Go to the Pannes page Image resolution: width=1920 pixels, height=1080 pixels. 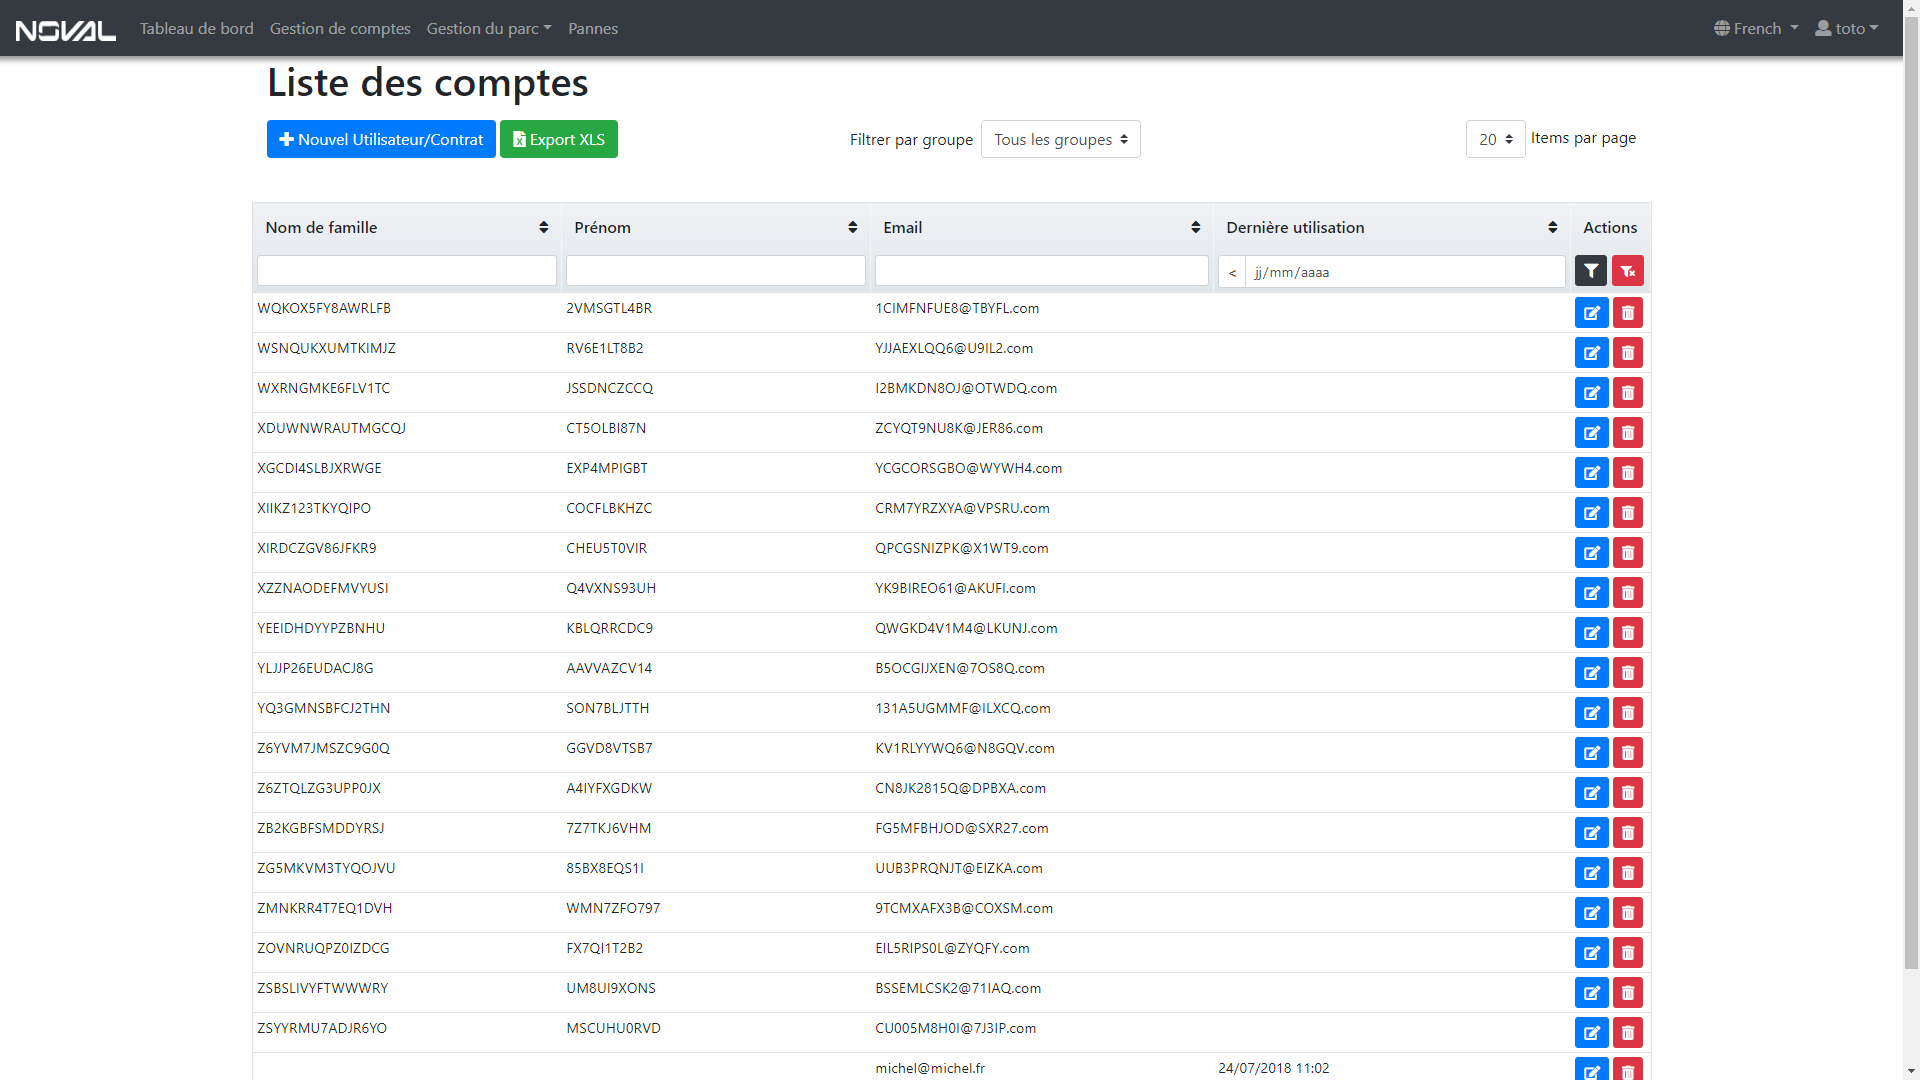tap(593, 29)
